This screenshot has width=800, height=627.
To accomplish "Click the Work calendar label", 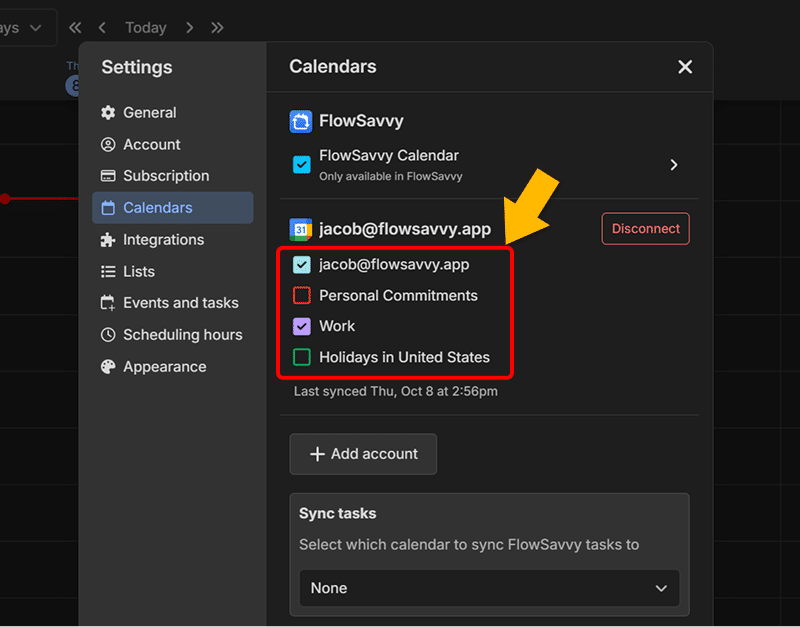I will (x=337, y=327).
